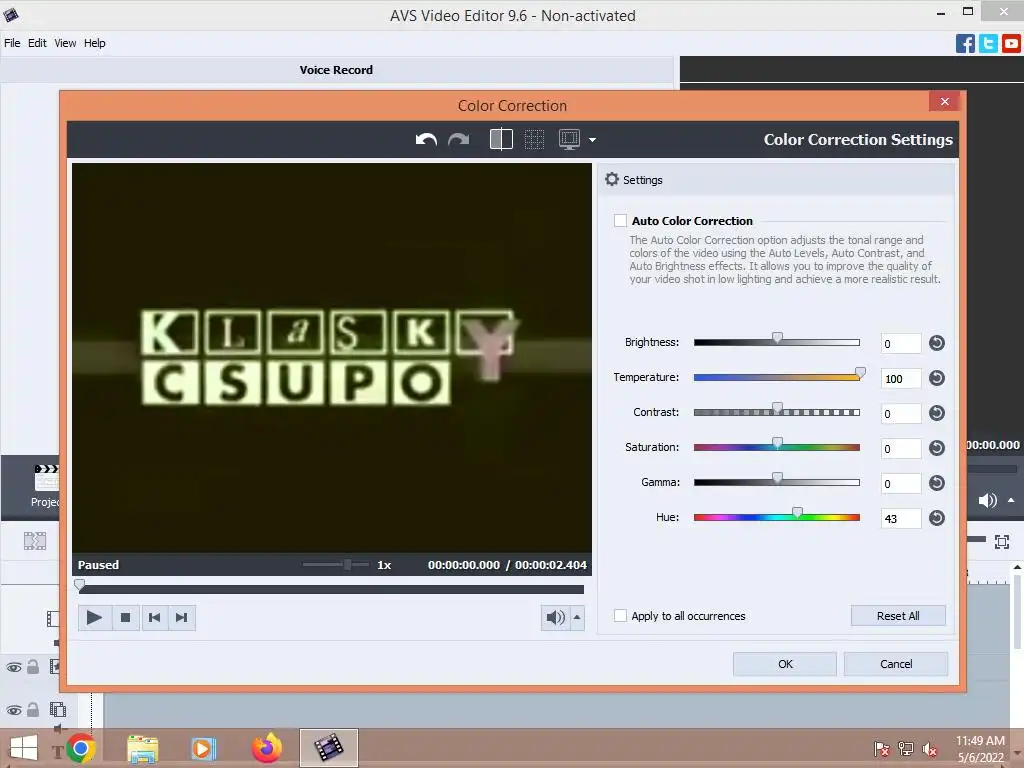This screenshot has width=1024, height=768.
Task: Open the Windows Start menu
Action: click(24, 748)
